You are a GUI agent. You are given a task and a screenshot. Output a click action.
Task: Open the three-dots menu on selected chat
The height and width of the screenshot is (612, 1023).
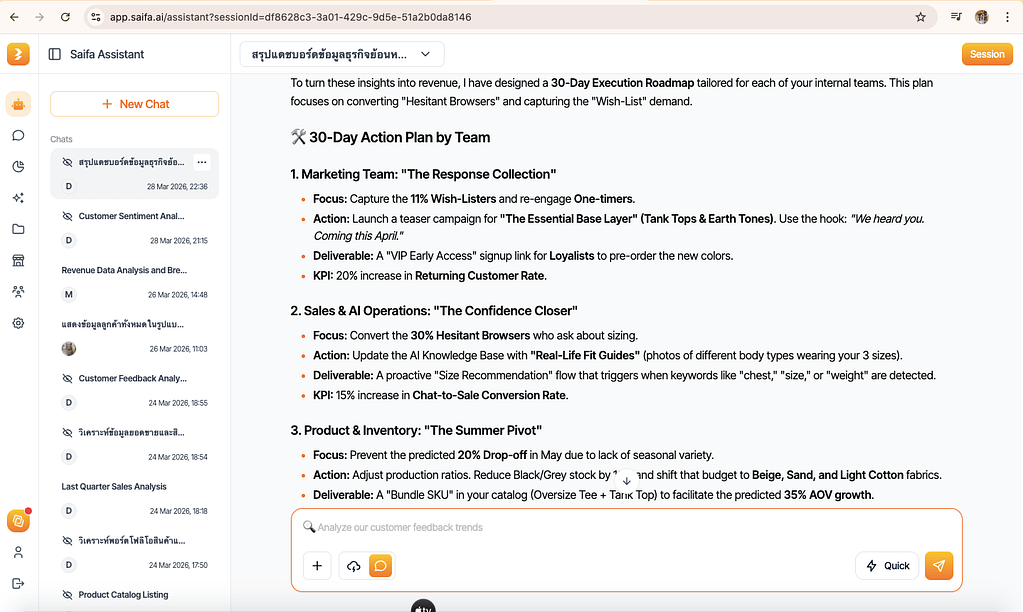(x=202, y=162)
